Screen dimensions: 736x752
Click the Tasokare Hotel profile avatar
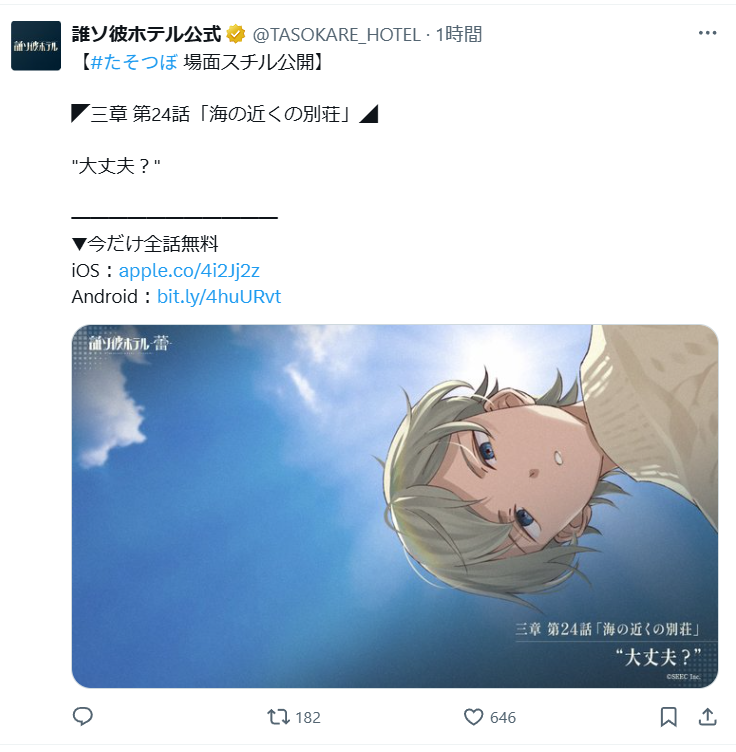[36, 46]
